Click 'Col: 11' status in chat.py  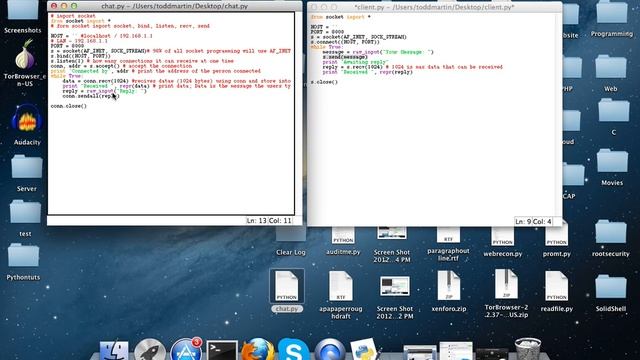click(280, 221)
